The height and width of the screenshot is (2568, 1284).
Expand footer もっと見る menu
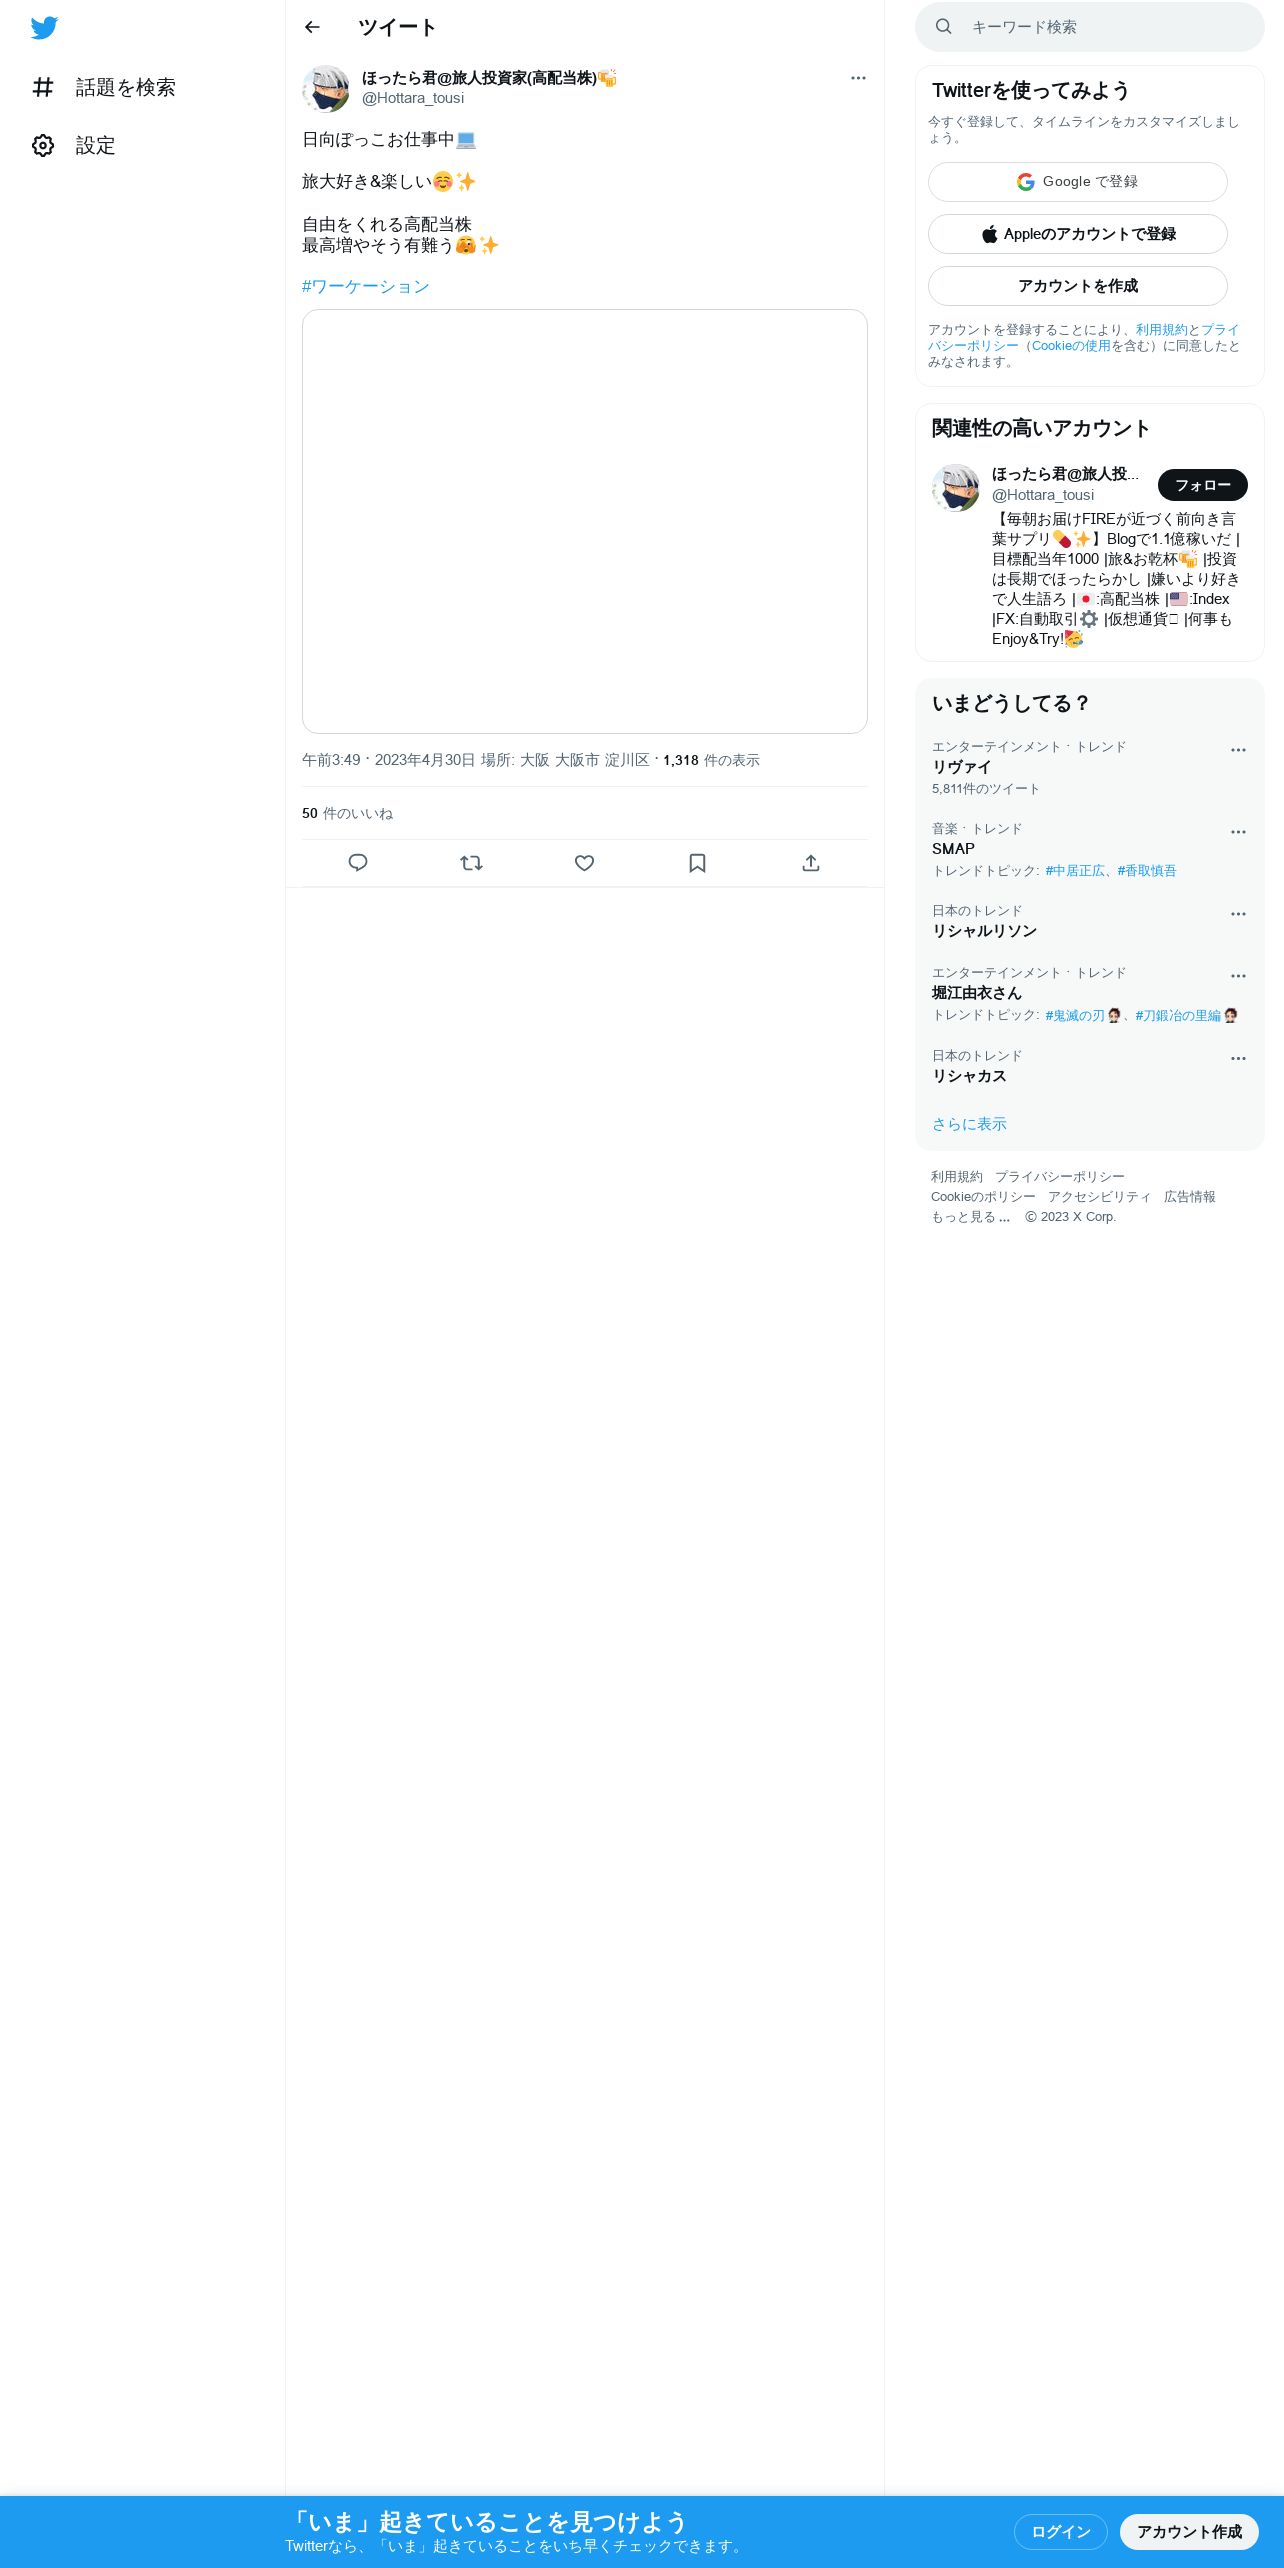pos(971,1217)
